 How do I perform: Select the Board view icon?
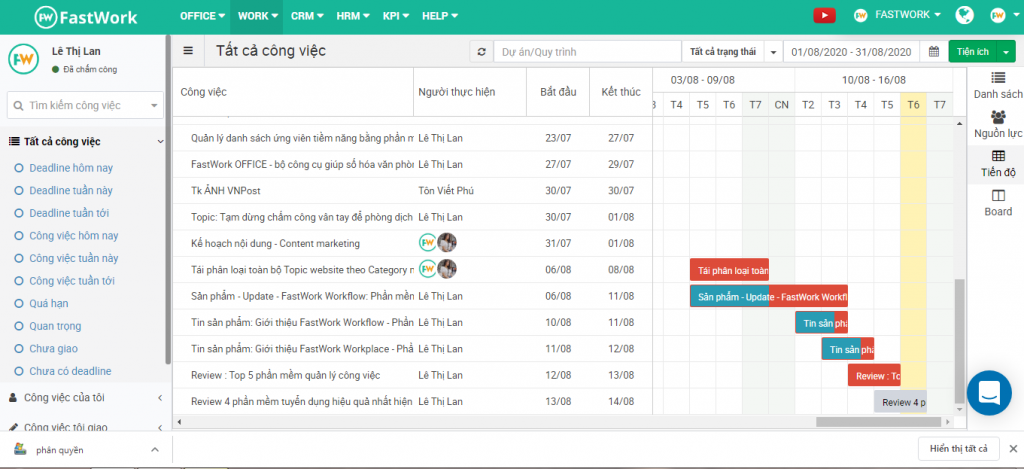click(997, 202)
